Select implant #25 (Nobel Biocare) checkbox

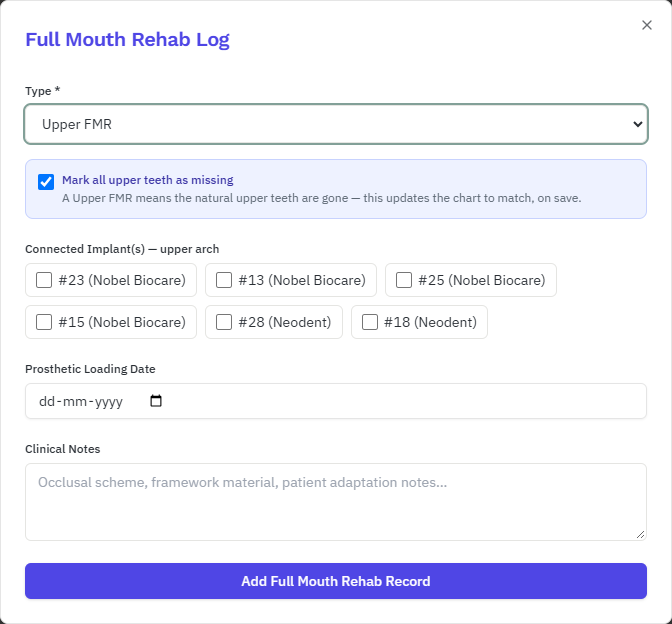[x=404, y=280]
